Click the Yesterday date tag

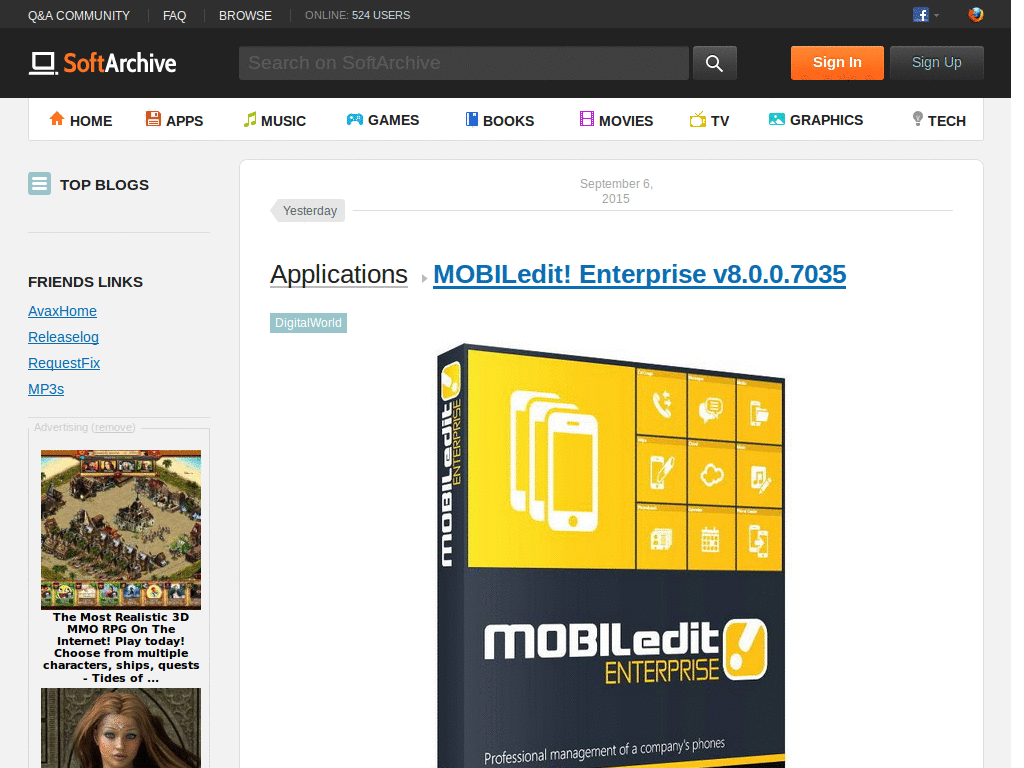(x=310, y=211)
